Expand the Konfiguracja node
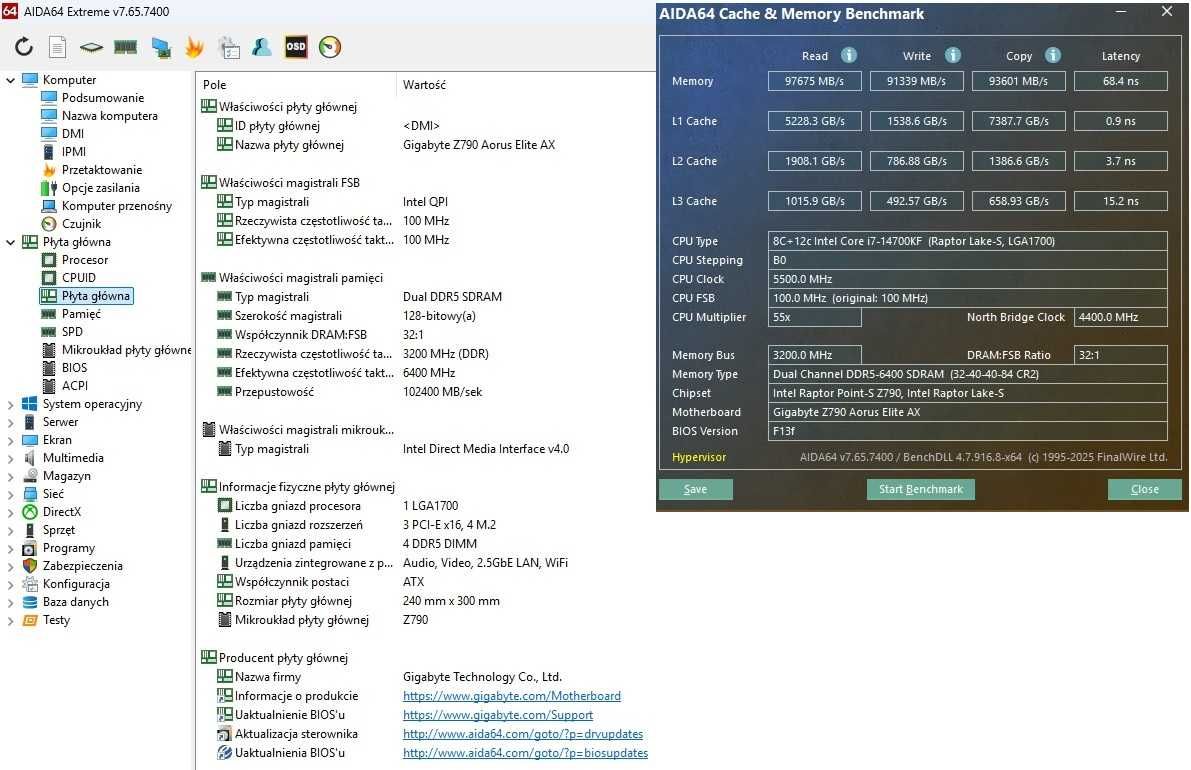Screen dimensions: 1191x770 click(11, 584)
